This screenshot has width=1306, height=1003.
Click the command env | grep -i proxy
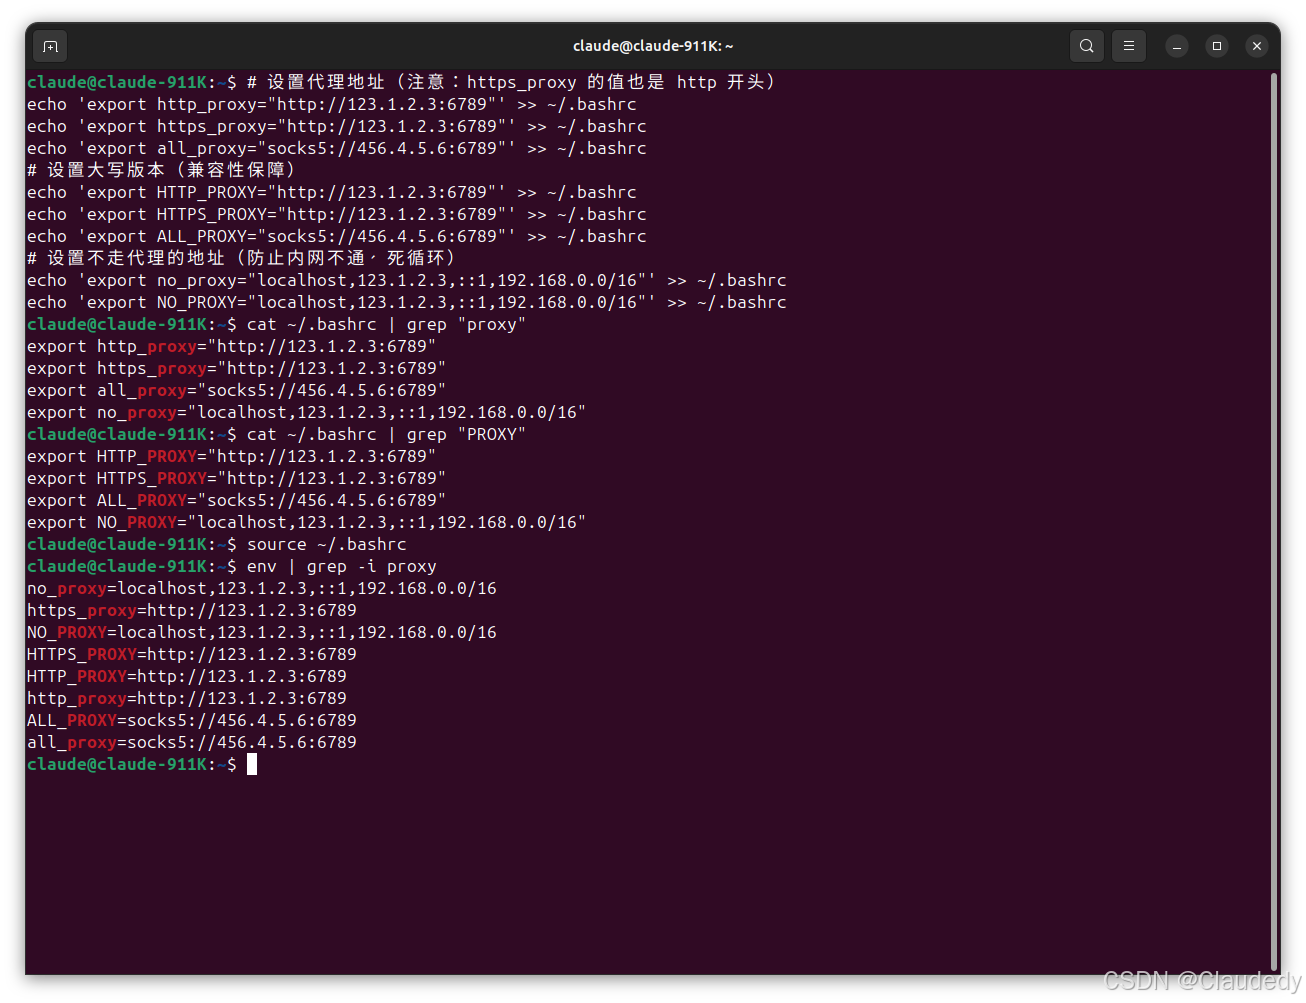click(x=342, y=566)
